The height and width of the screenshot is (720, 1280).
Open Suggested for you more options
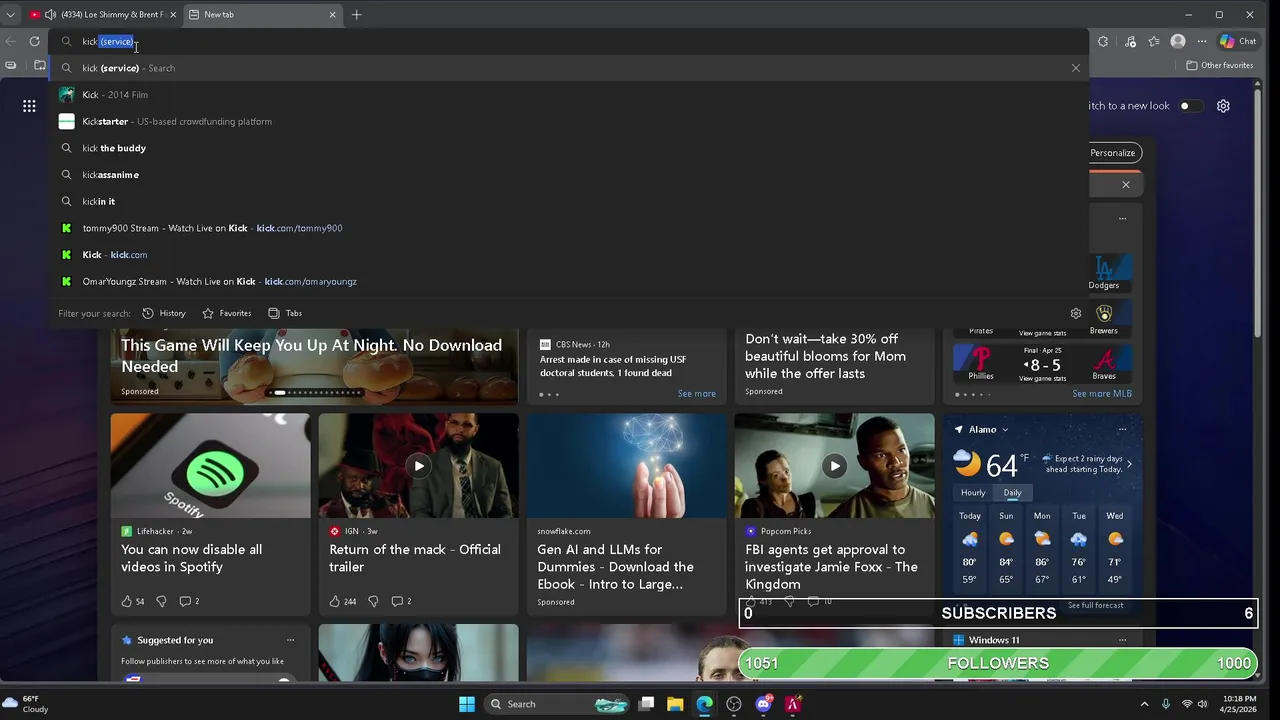(x=290, y=640)
